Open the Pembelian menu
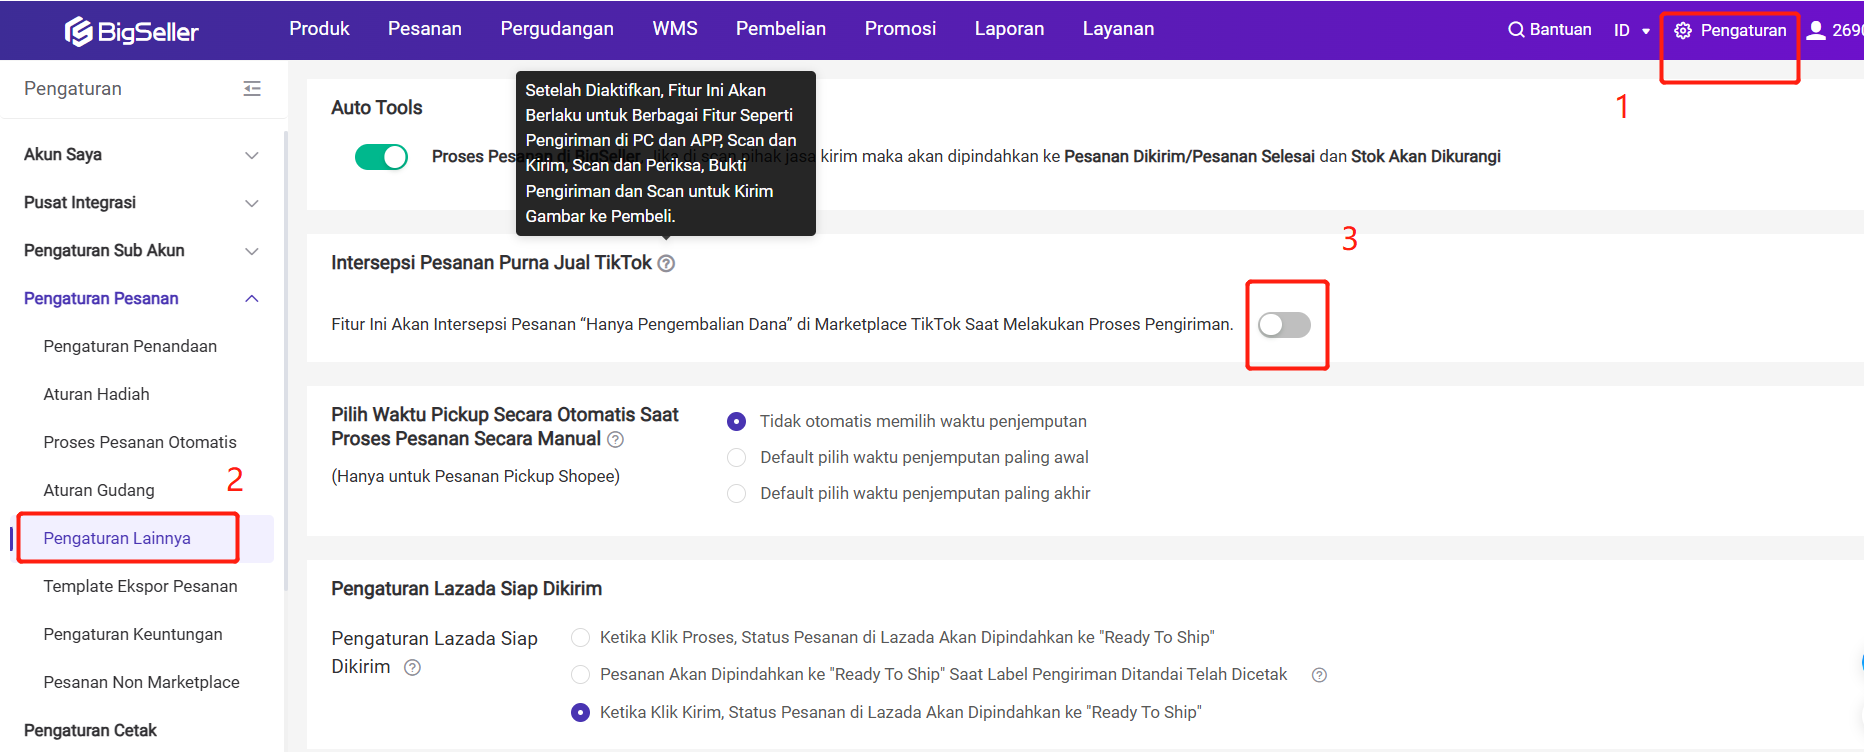Image resolution: width=1864 pixels, height=752 pixels. pyautogui.click(x=781, y=29)
